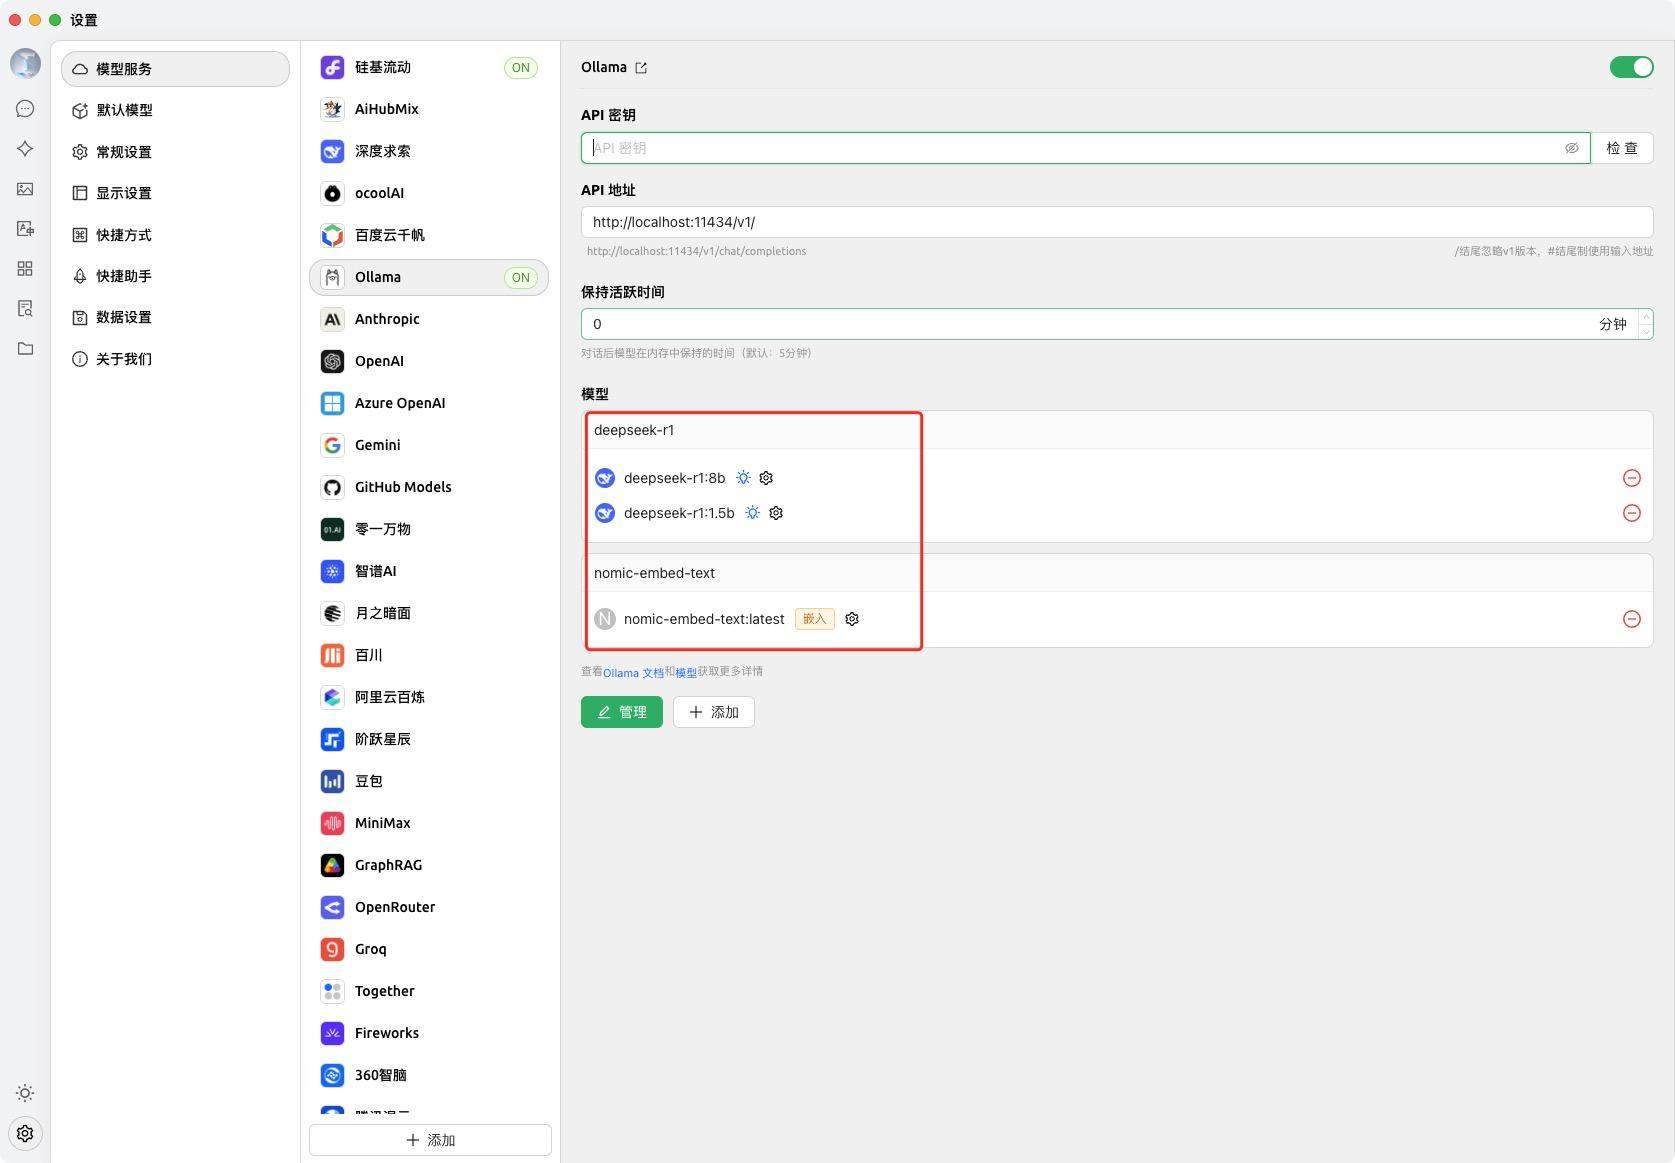Open 常规设置 settings page
This screenshot has width=1675, height=1163.
[175, 152]
